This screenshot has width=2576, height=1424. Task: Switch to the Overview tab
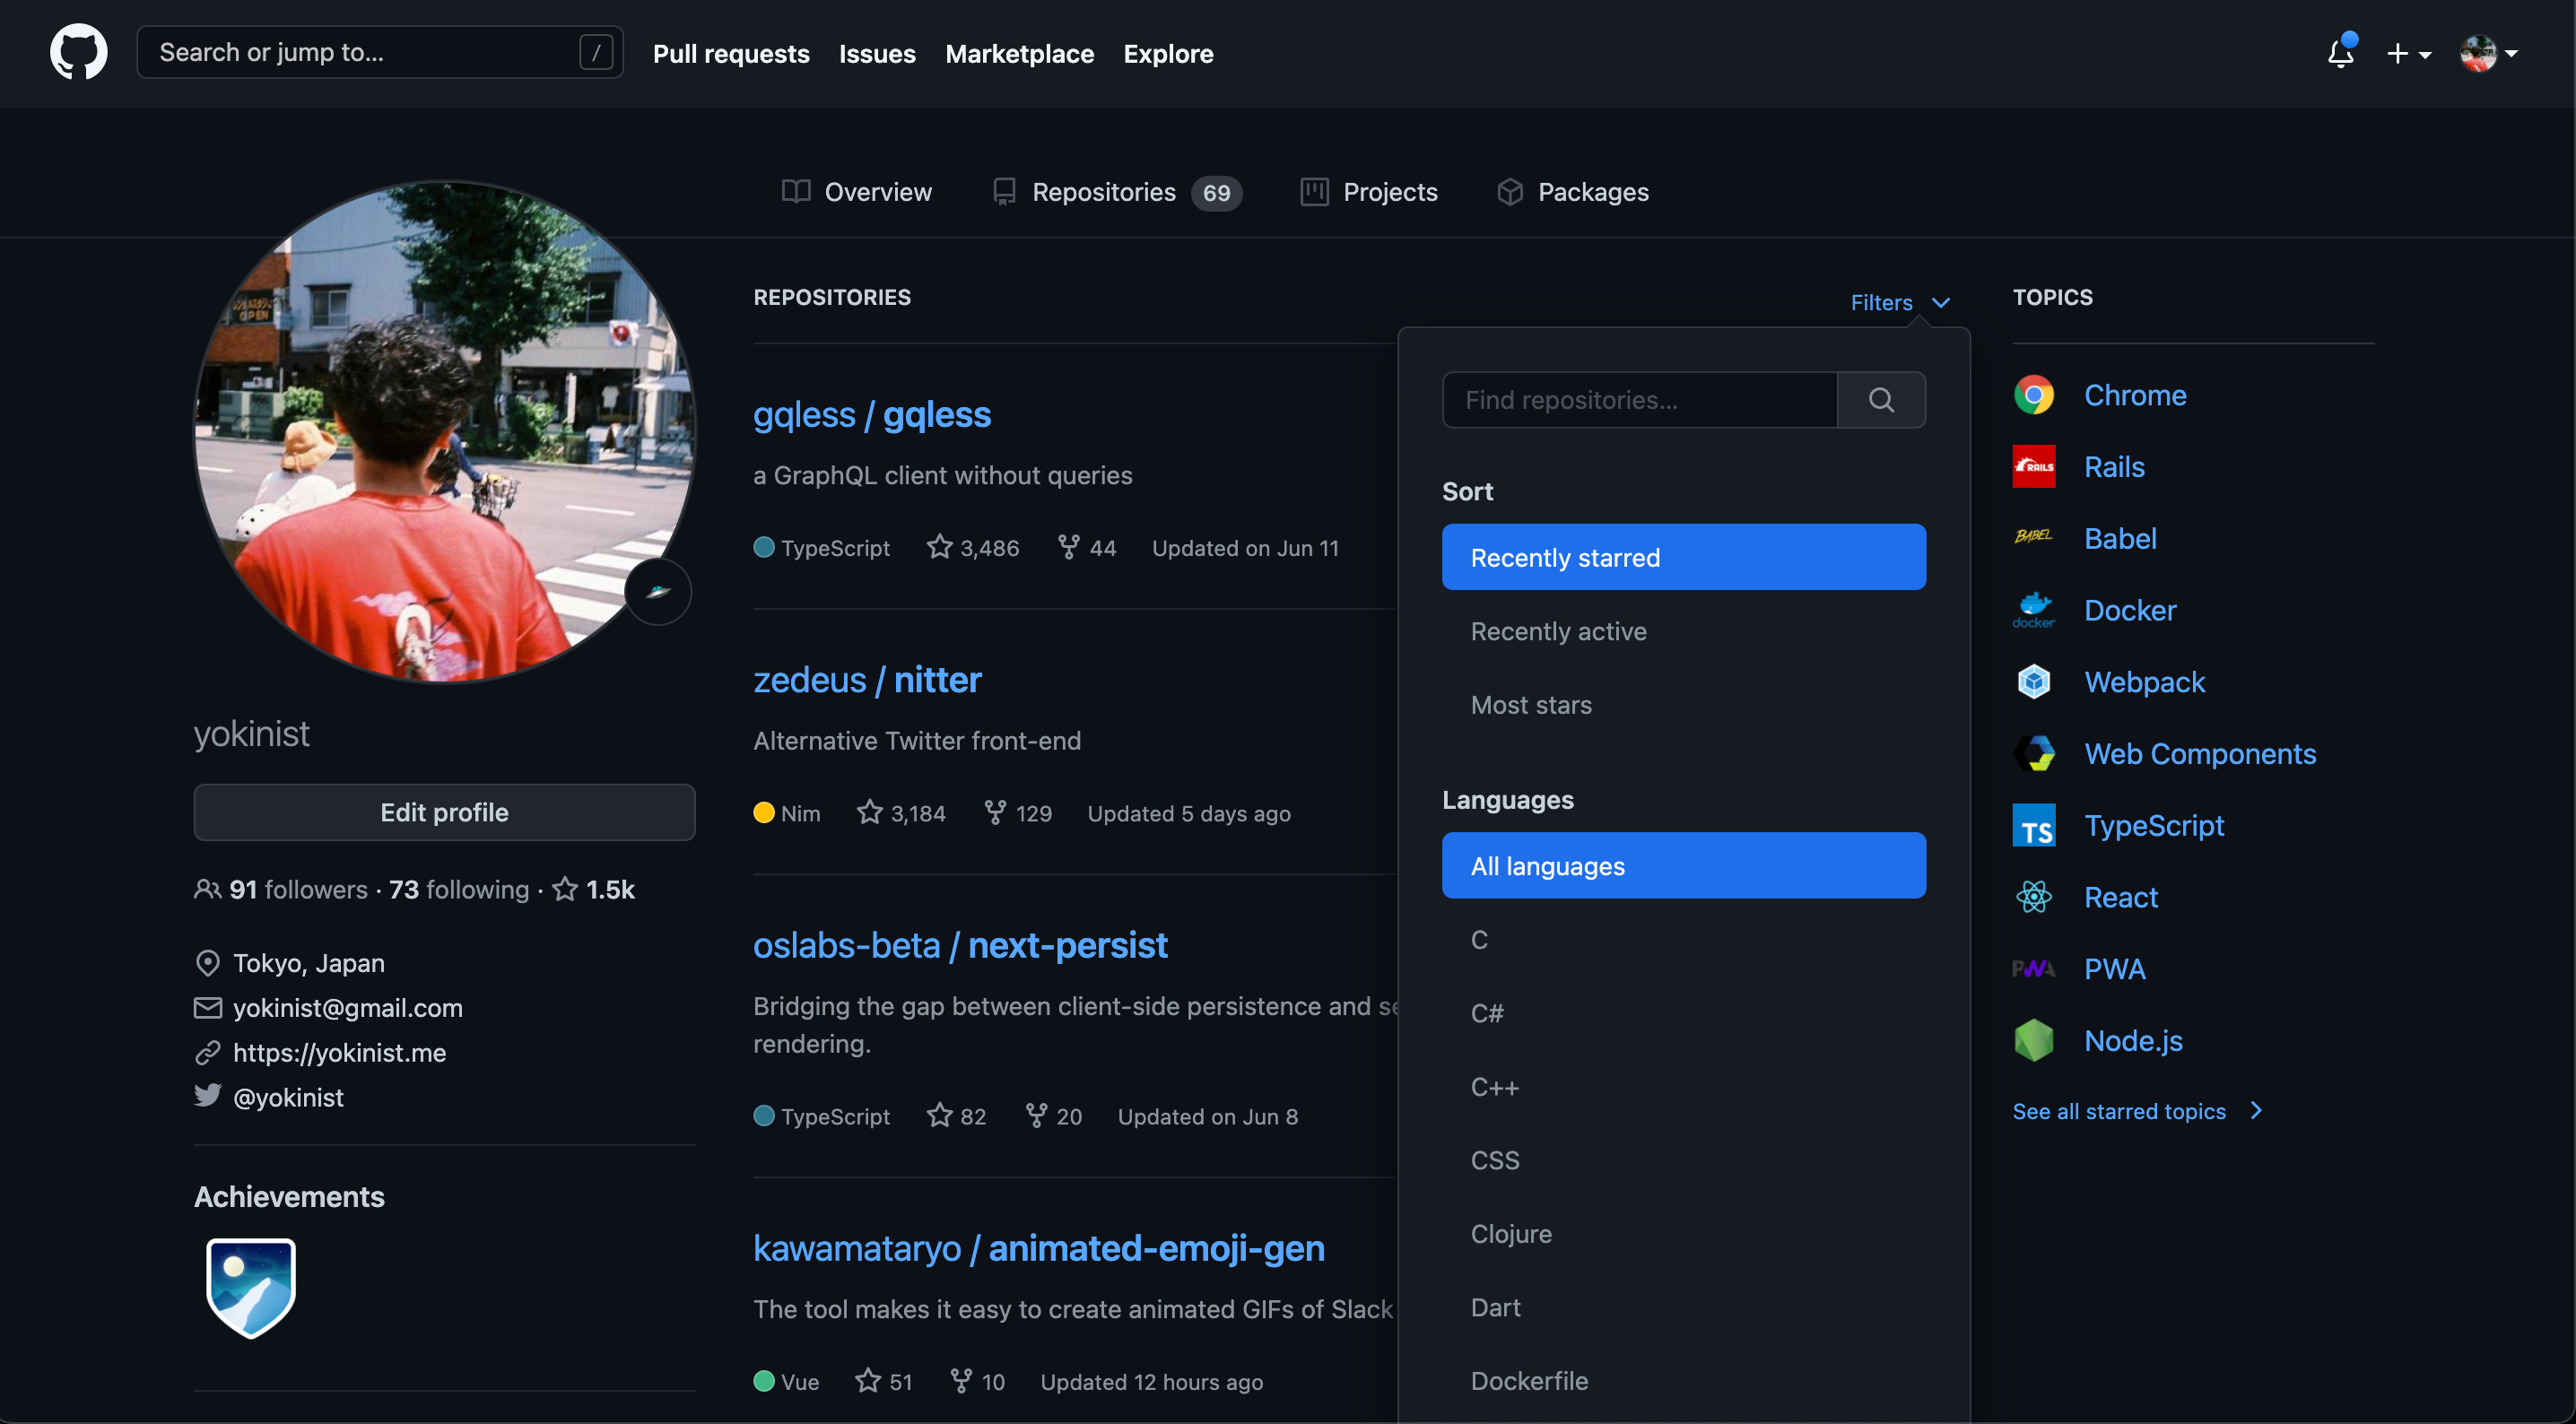click(857, 192)
